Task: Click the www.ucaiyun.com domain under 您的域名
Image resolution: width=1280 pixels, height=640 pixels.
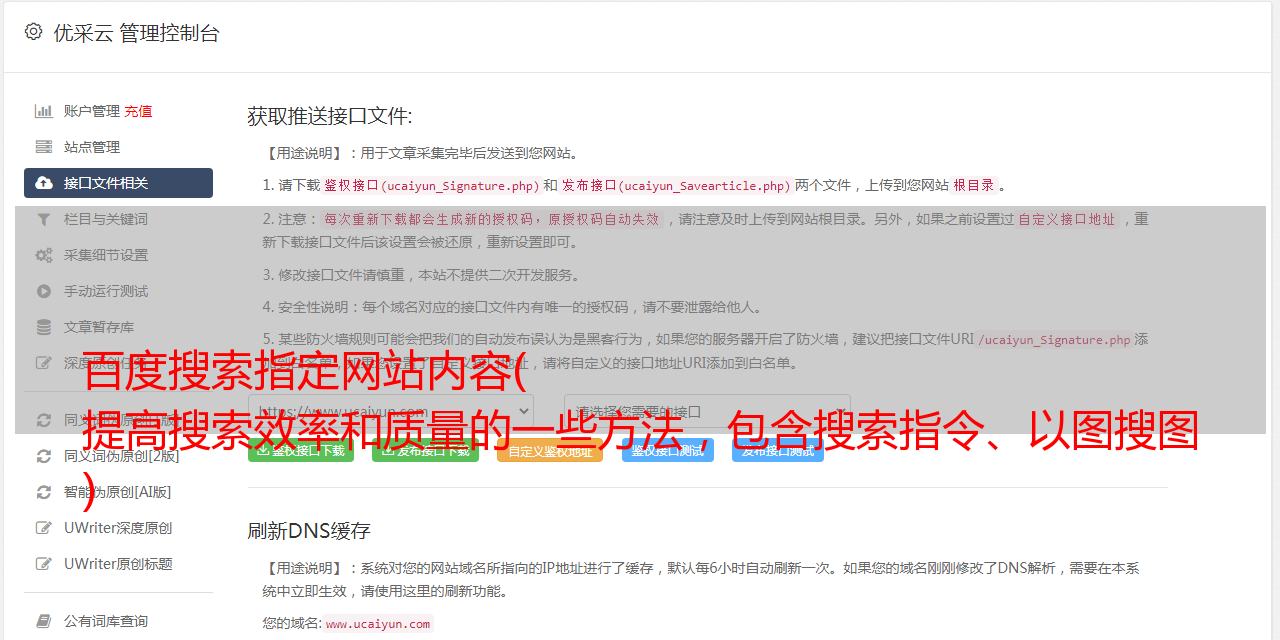Action: (x=378, y=624)
